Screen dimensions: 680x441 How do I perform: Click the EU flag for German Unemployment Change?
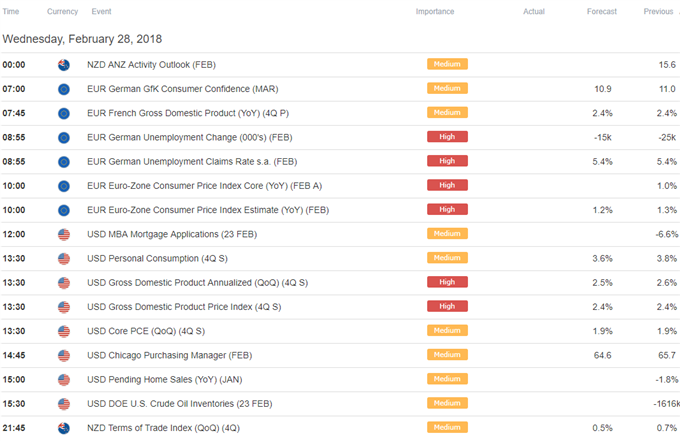click(x=64, y=138)
